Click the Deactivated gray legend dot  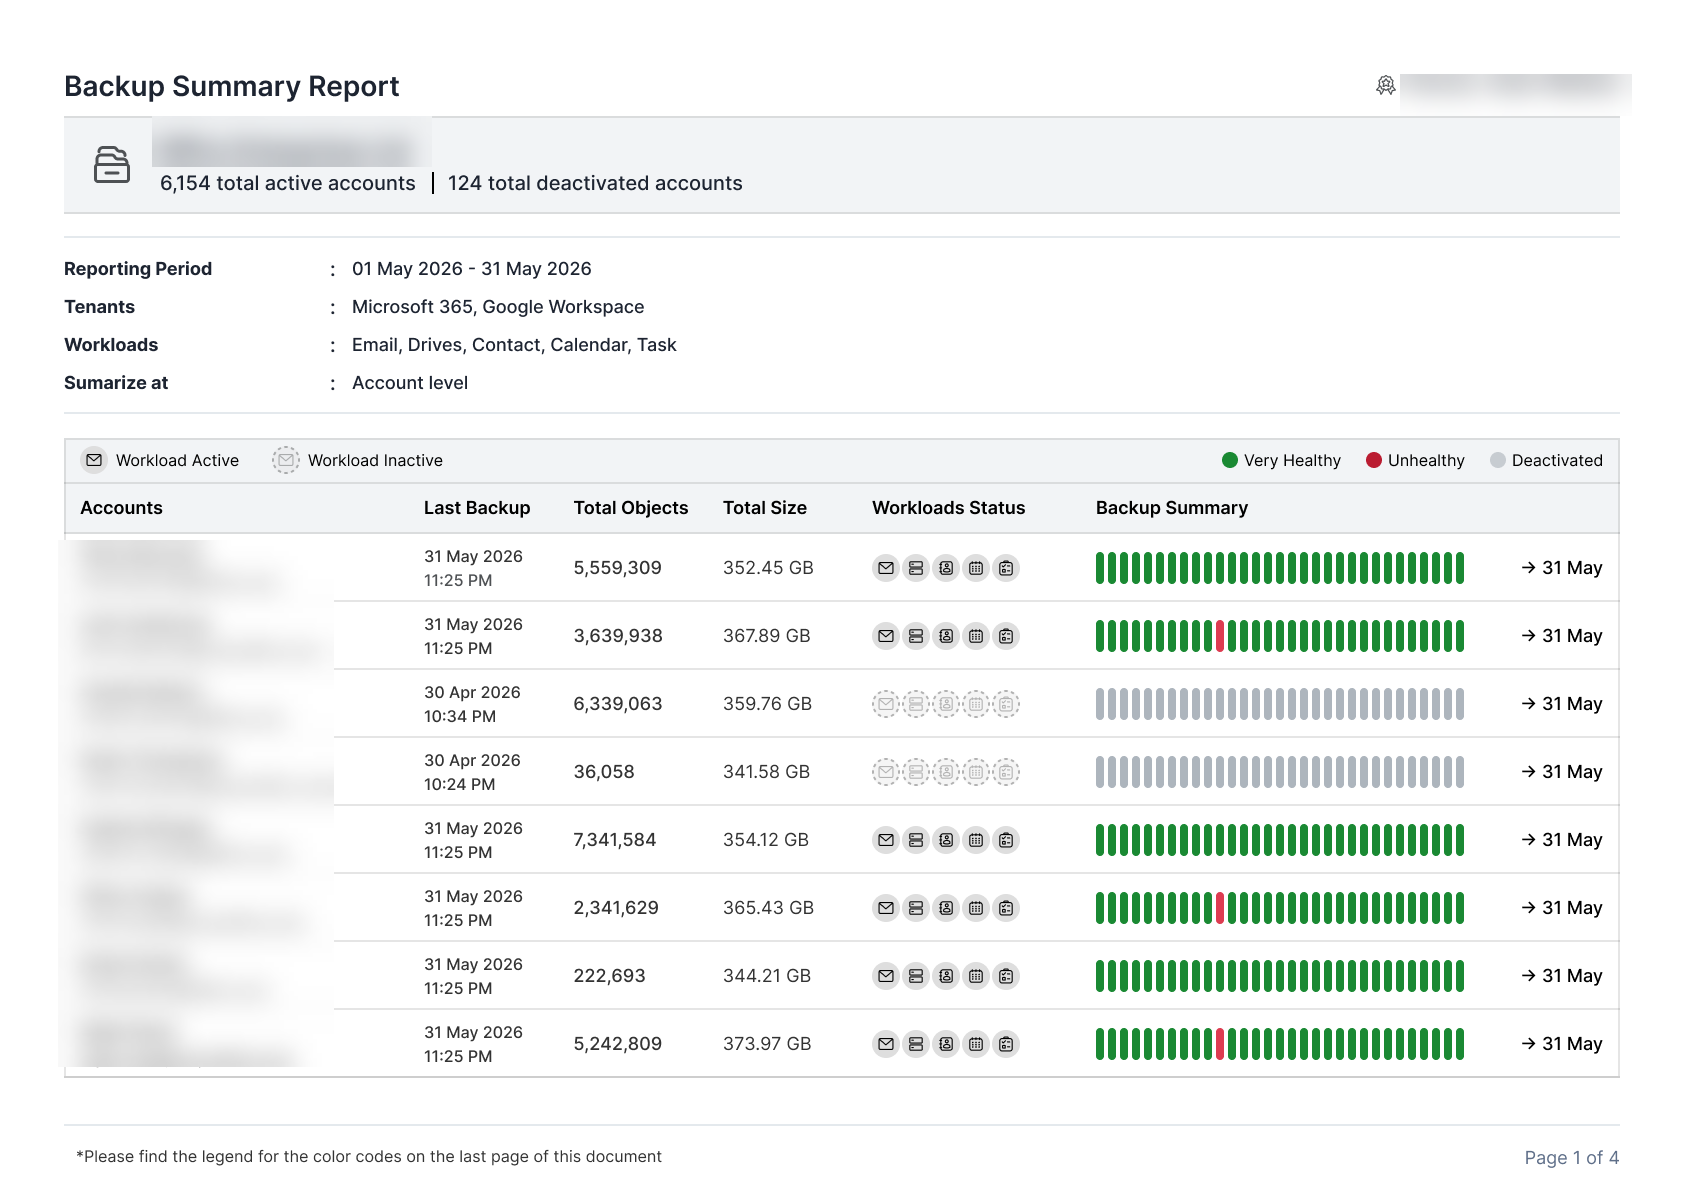click(x=1498, y=460)
